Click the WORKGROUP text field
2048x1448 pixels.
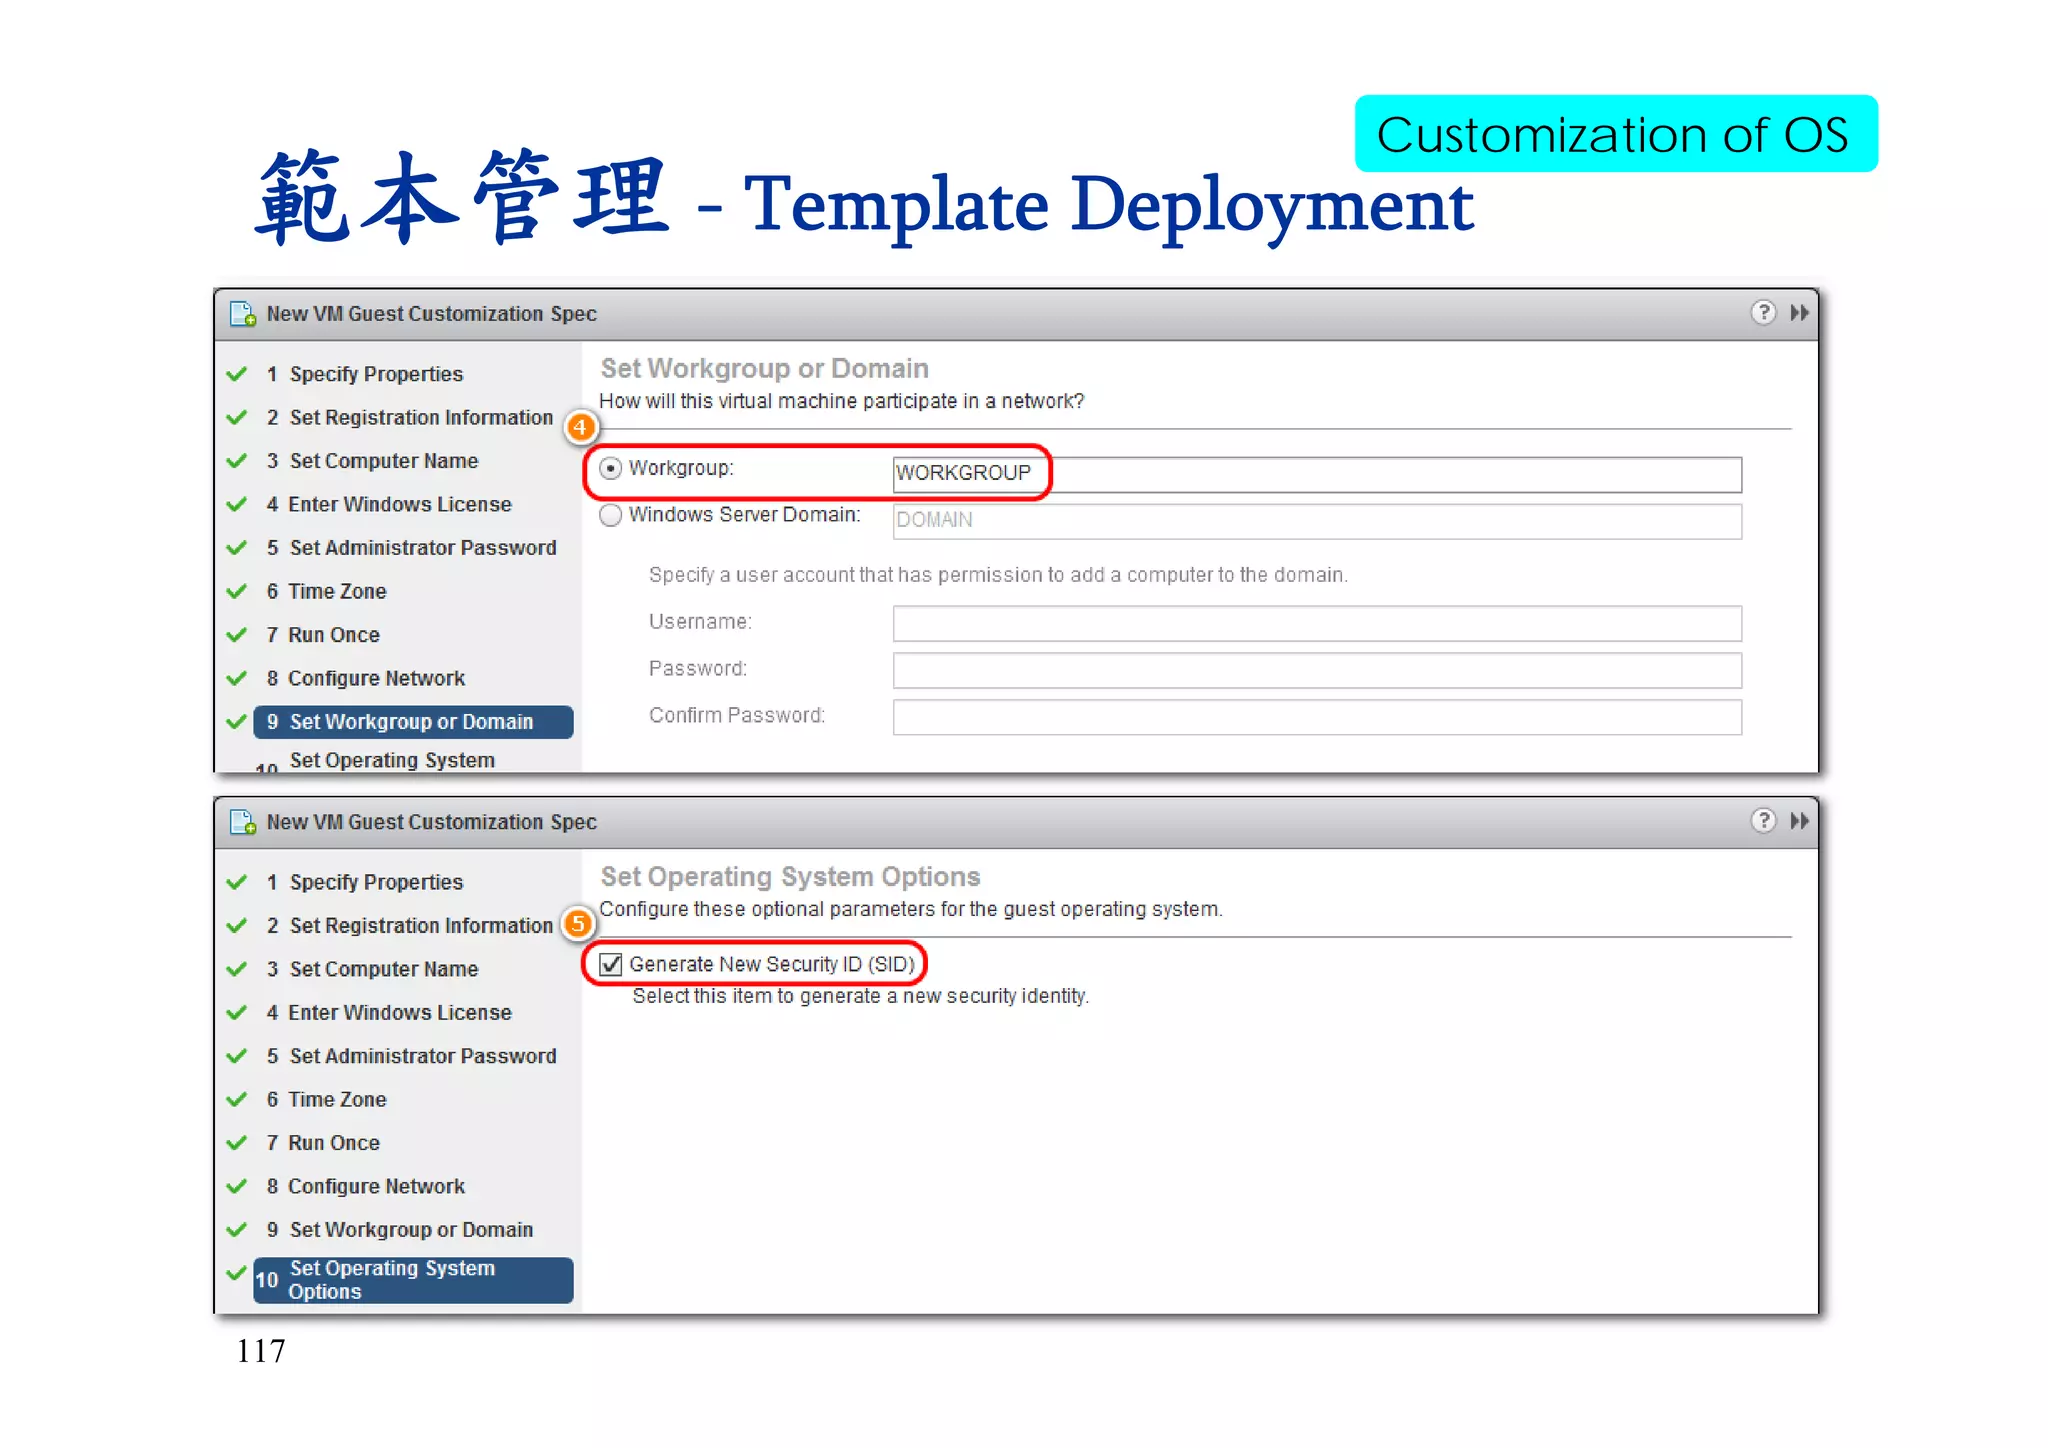coord(1317,474)
